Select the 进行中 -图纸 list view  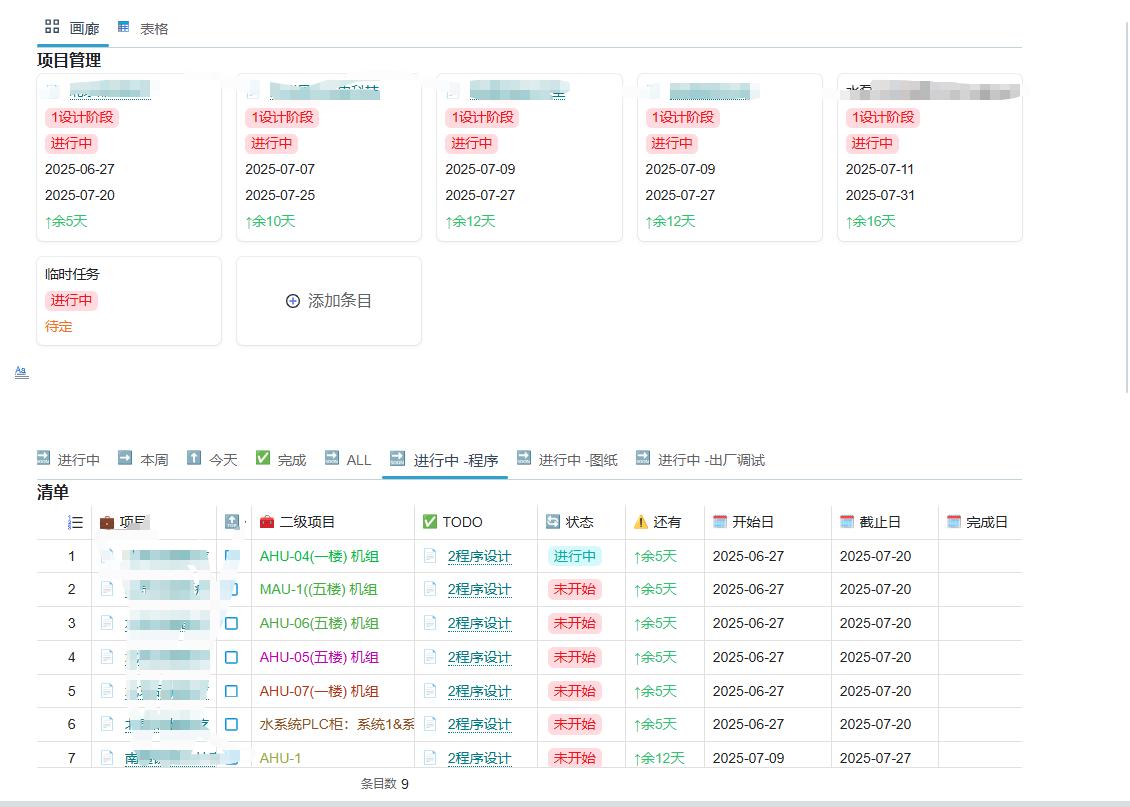567,460
